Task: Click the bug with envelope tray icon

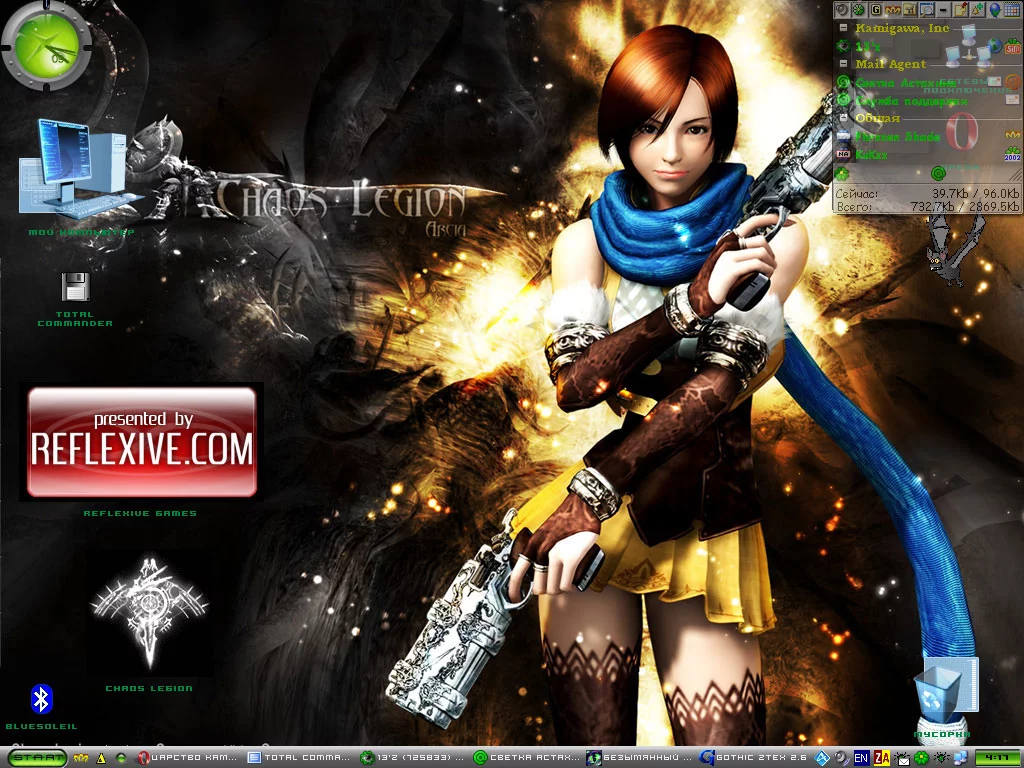Action: (902, 758)
